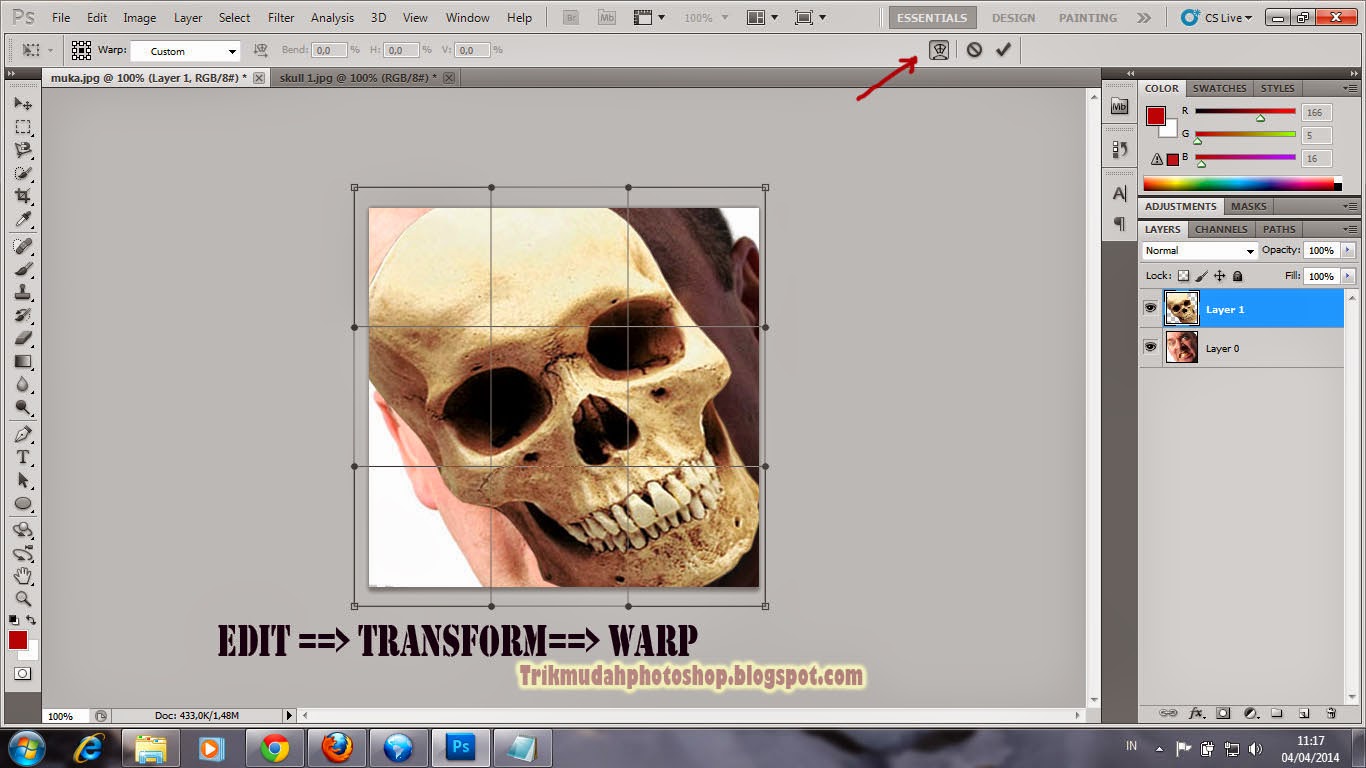Switch to the Channels tab
The image size is (1366, 768).
coord(1221,229)
